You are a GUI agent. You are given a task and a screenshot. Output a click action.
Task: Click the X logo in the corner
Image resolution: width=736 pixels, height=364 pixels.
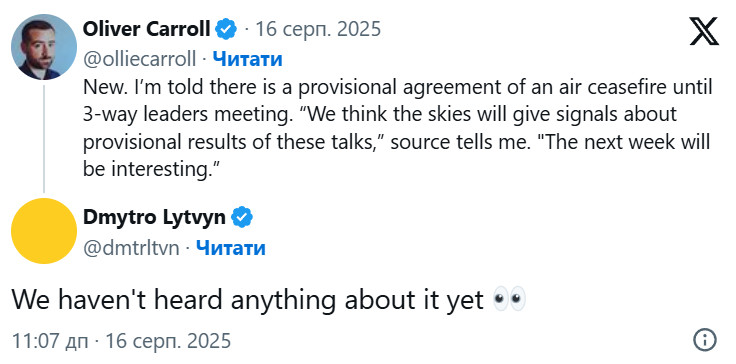tap(704, 31)
